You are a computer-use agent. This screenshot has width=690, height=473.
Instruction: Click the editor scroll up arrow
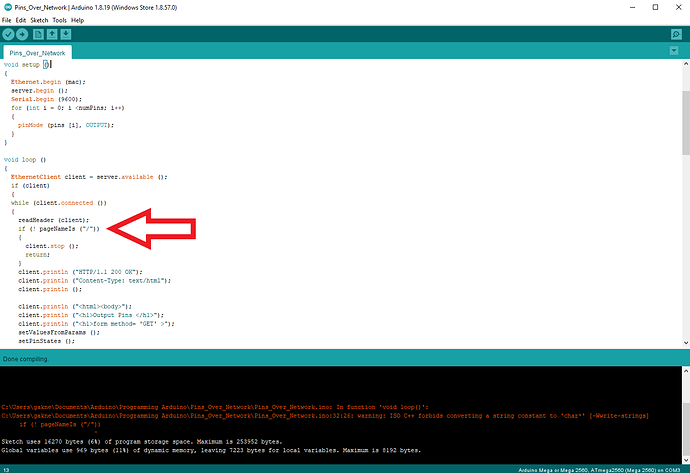(x=686, y=64)
